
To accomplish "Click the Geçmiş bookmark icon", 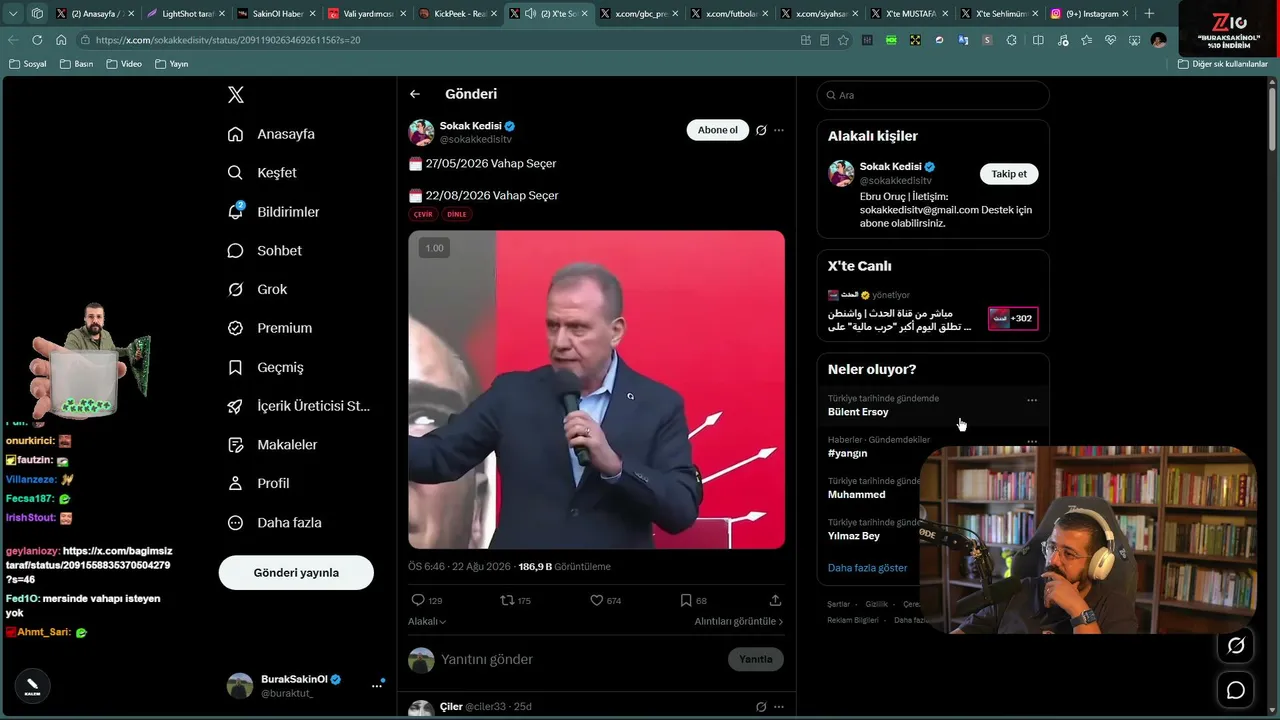I will (x=235, y=367).
